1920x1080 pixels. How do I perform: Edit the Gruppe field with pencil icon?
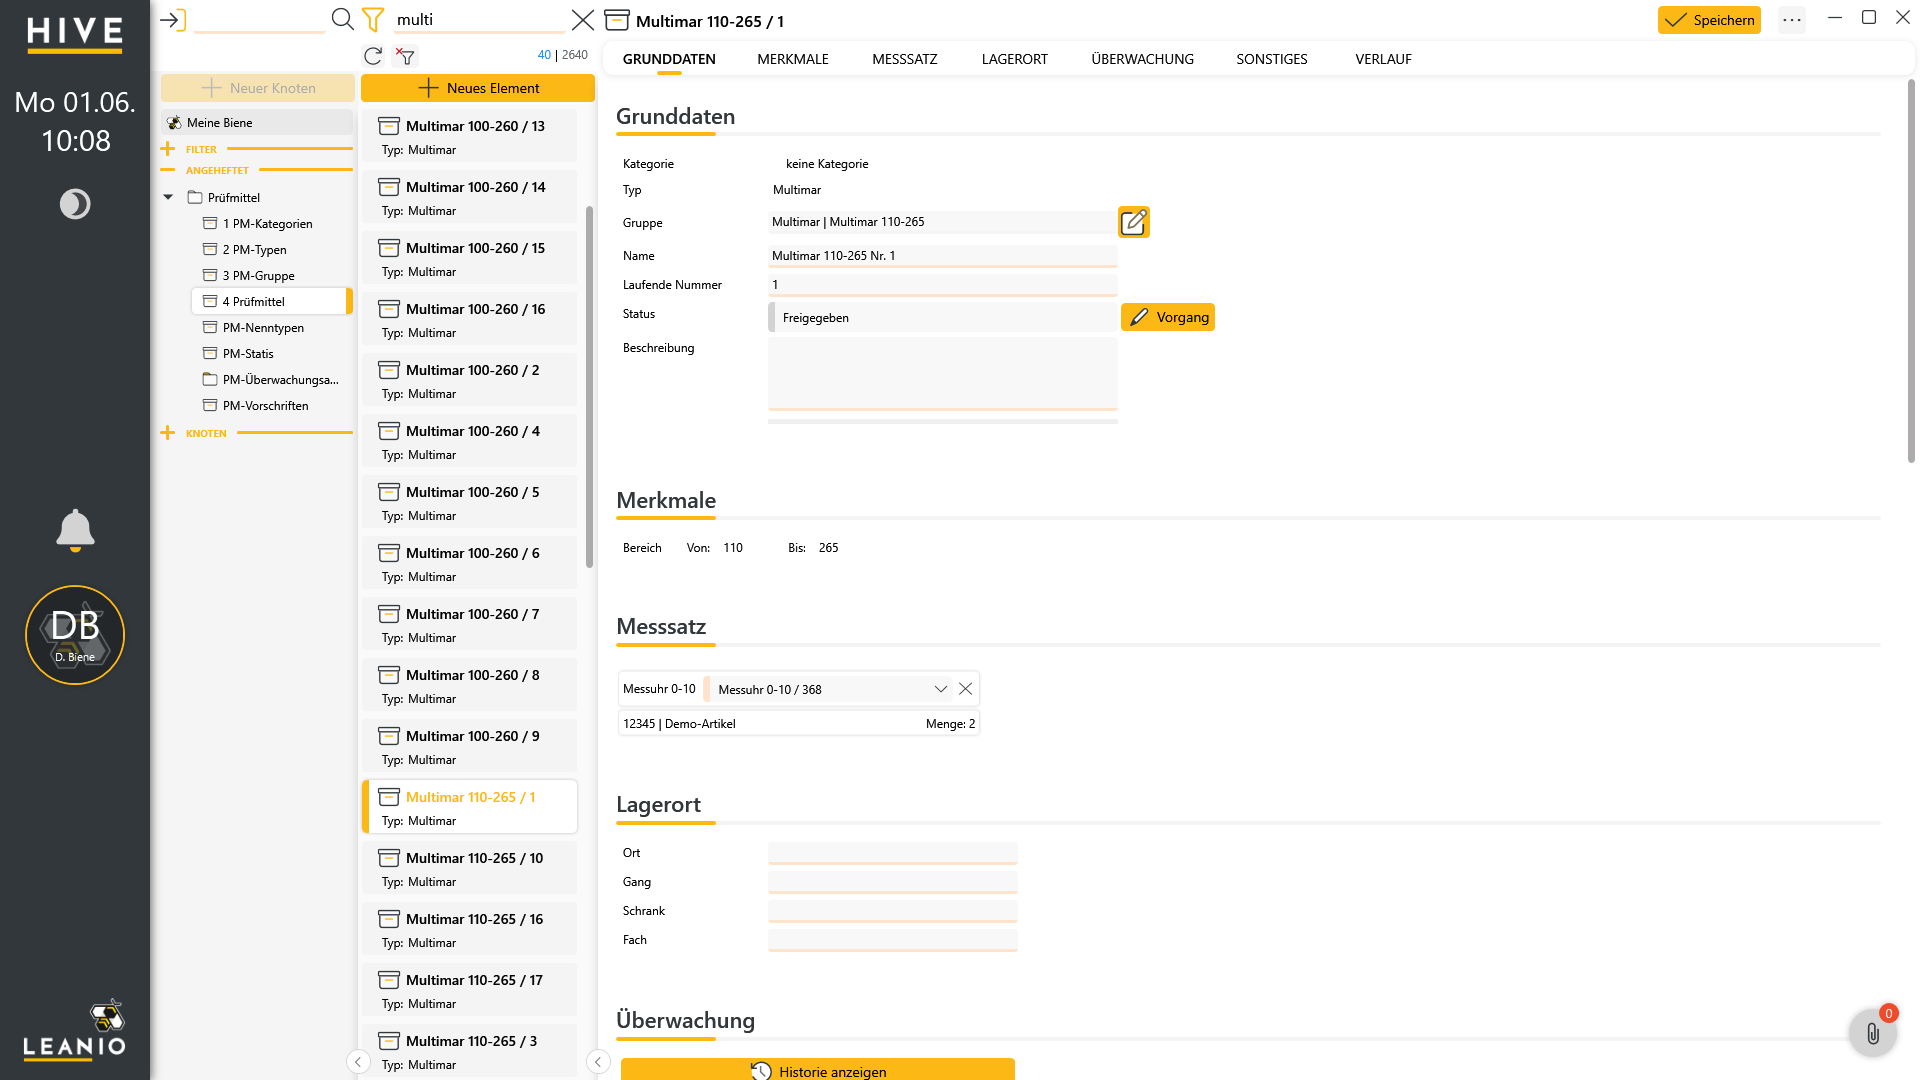[1134, 222]
